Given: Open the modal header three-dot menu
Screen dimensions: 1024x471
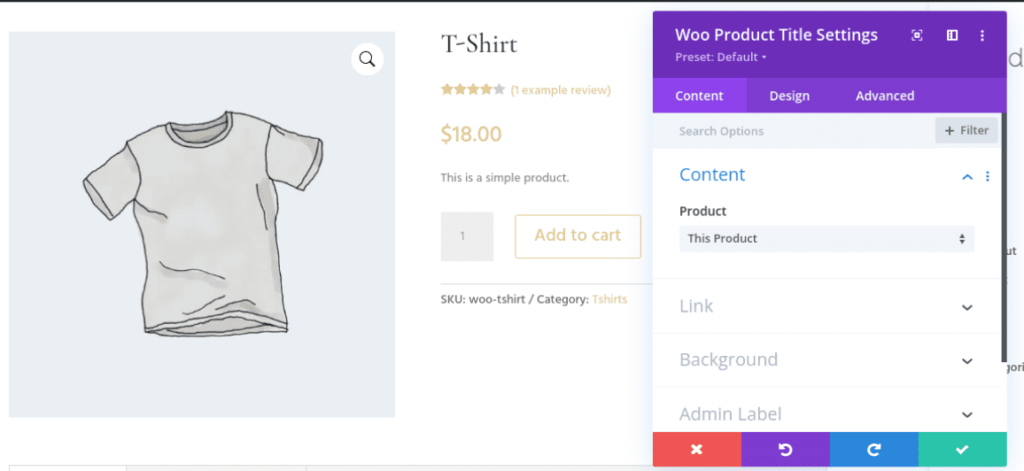Looking at the screenshot, I should (982, 35).
